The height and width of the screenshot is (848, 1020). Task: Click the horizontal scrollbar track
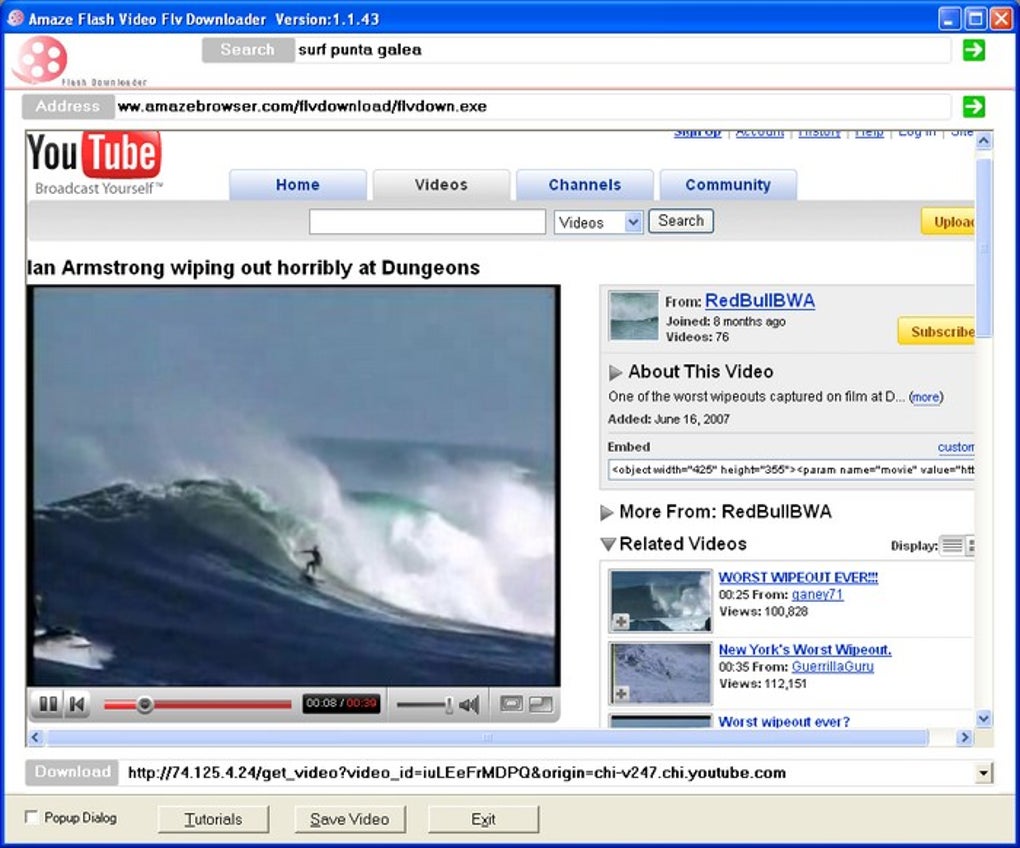488,737
